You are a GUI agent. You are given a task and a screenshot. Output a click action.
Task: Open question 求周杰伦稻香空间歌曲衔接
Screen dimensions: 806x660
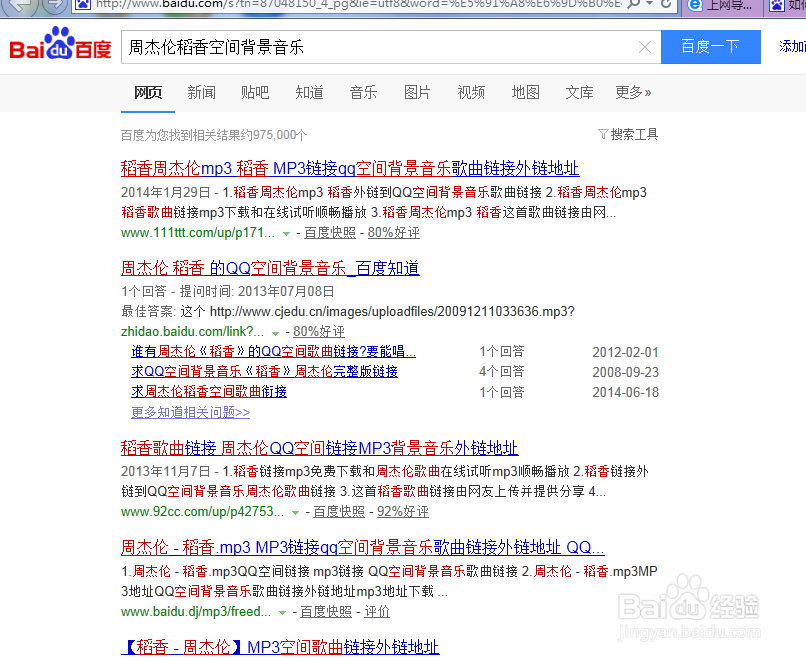point(209,392)
